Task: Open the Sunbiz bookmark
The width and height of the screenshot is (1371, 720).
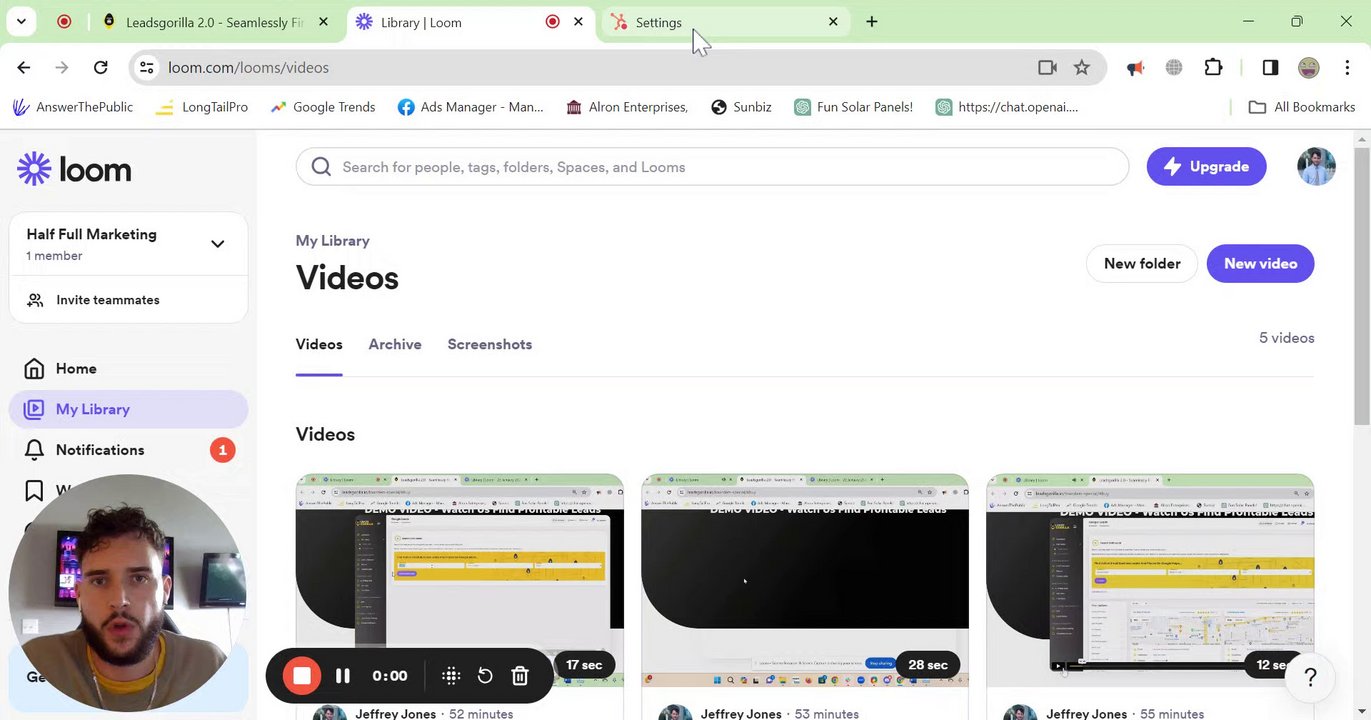Action: pyautogui.click(x=741, y=107)
